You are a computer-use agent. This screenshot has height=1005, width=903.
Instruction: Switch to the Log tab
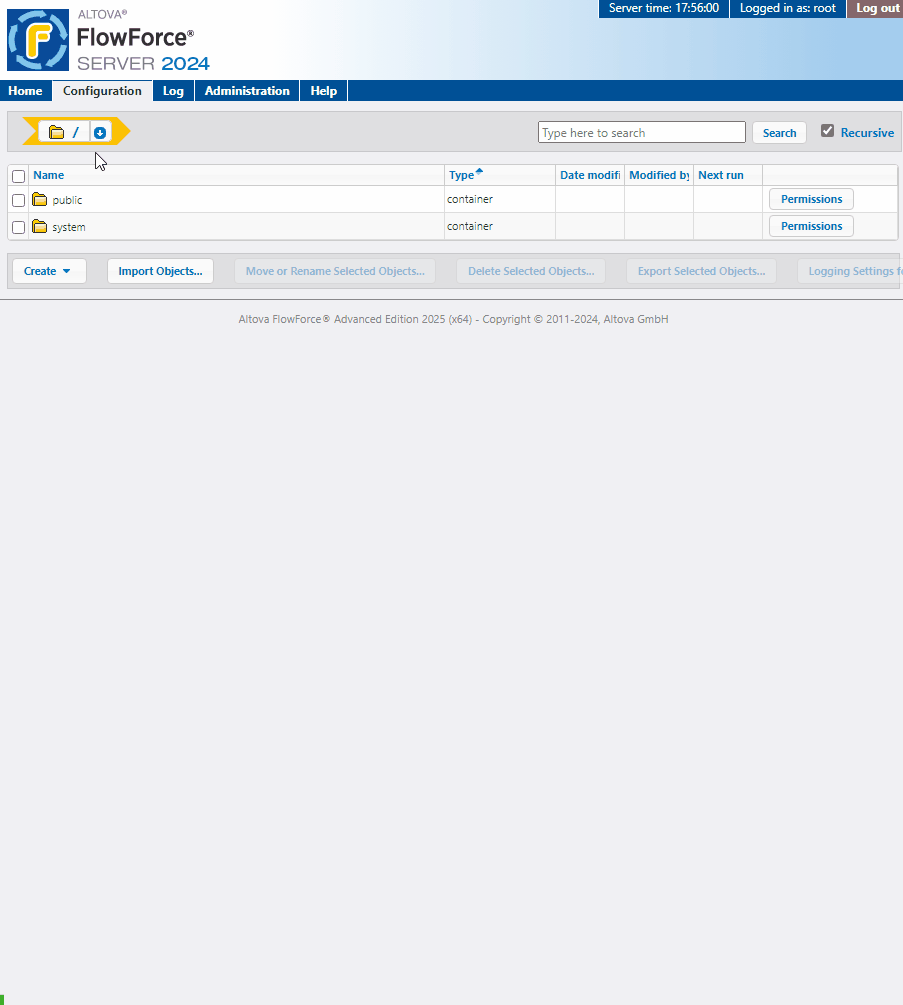(x=173, y=91)
